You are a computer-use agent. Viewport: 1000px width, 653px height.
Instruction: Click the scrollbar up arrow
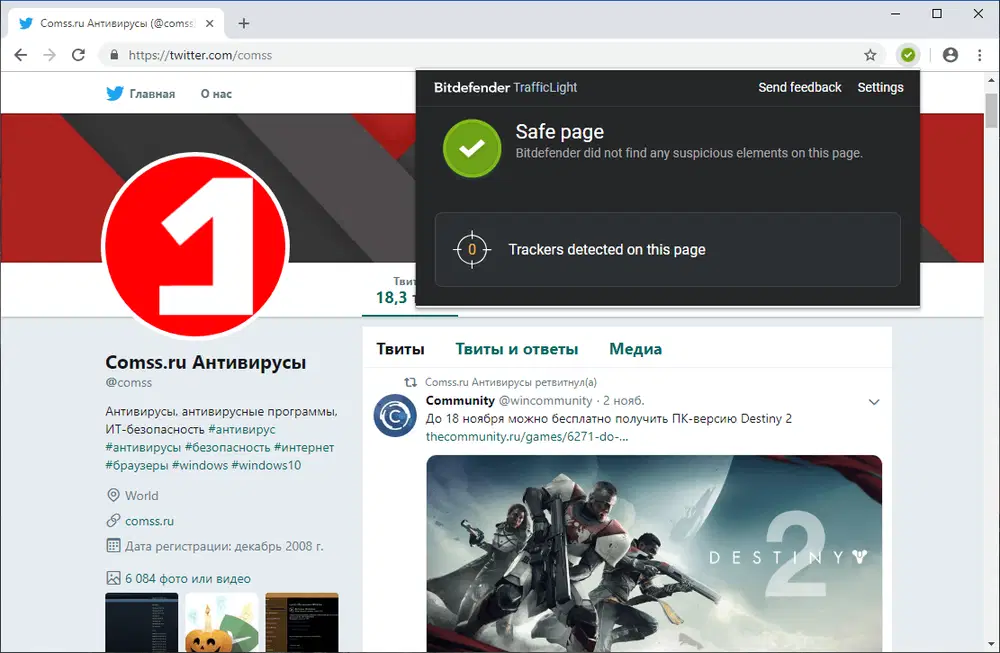(991, 80)
